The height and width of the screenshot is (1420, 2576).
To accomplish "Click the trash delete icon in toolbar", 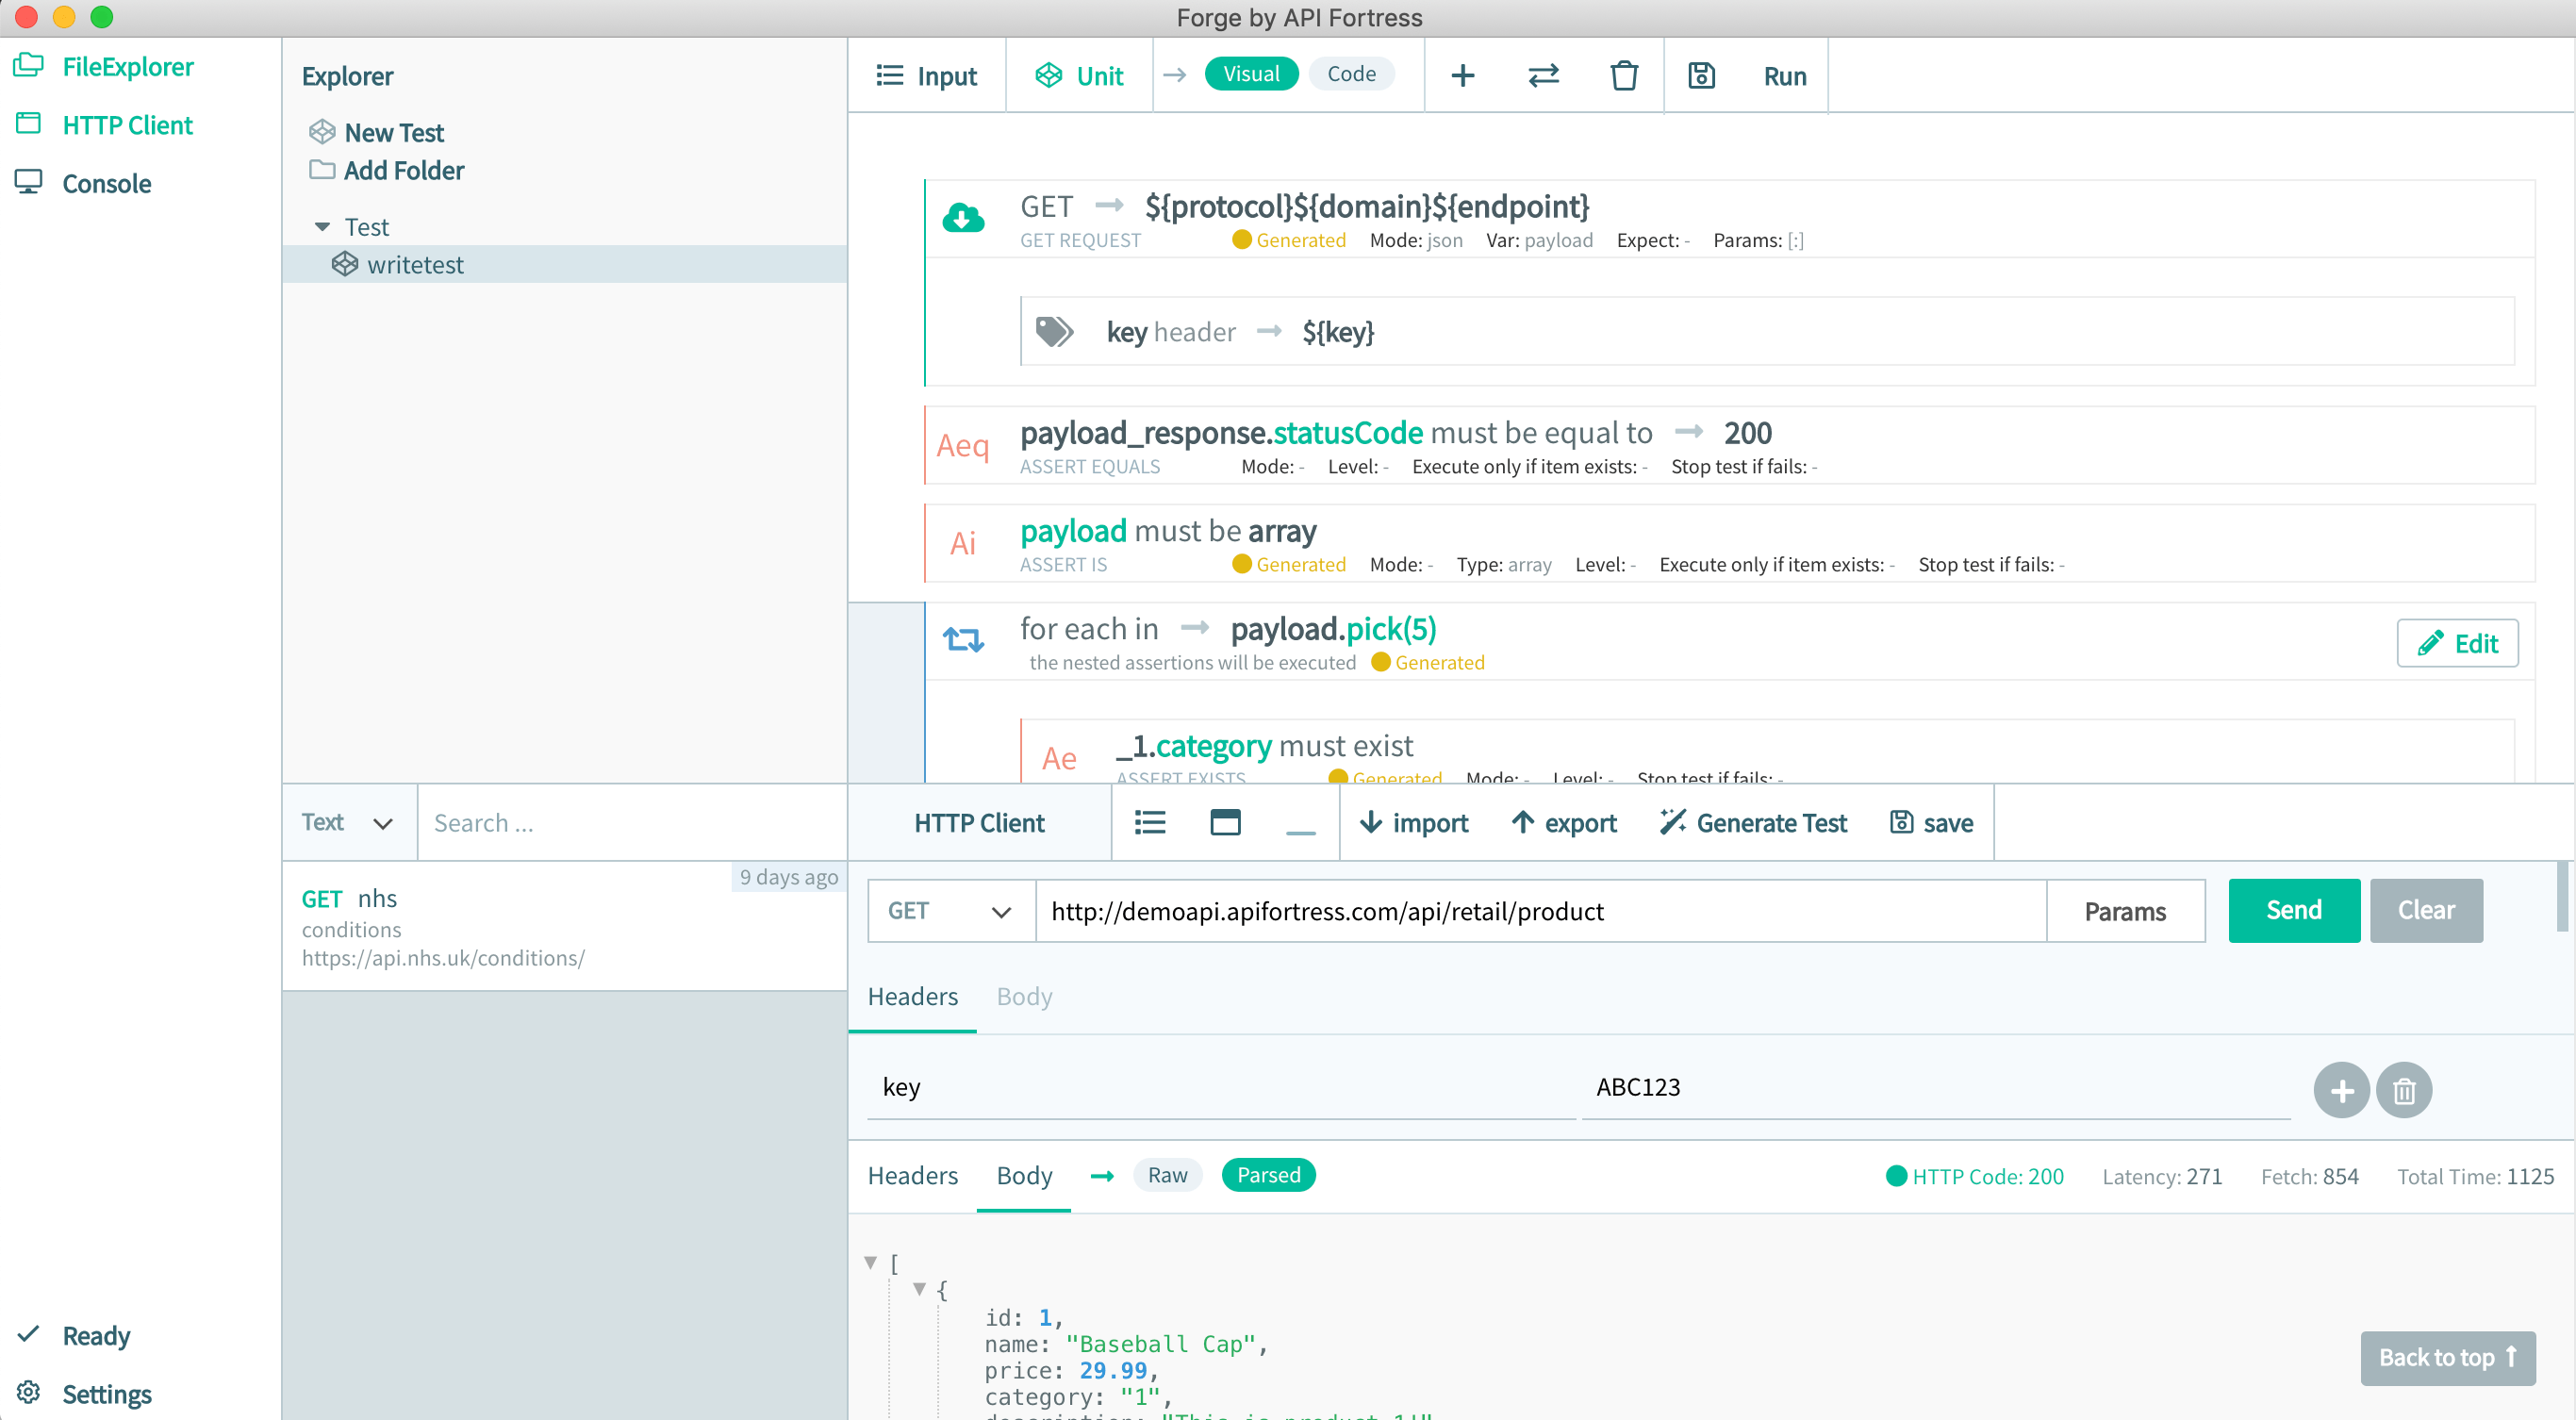I will [1623, 76].
